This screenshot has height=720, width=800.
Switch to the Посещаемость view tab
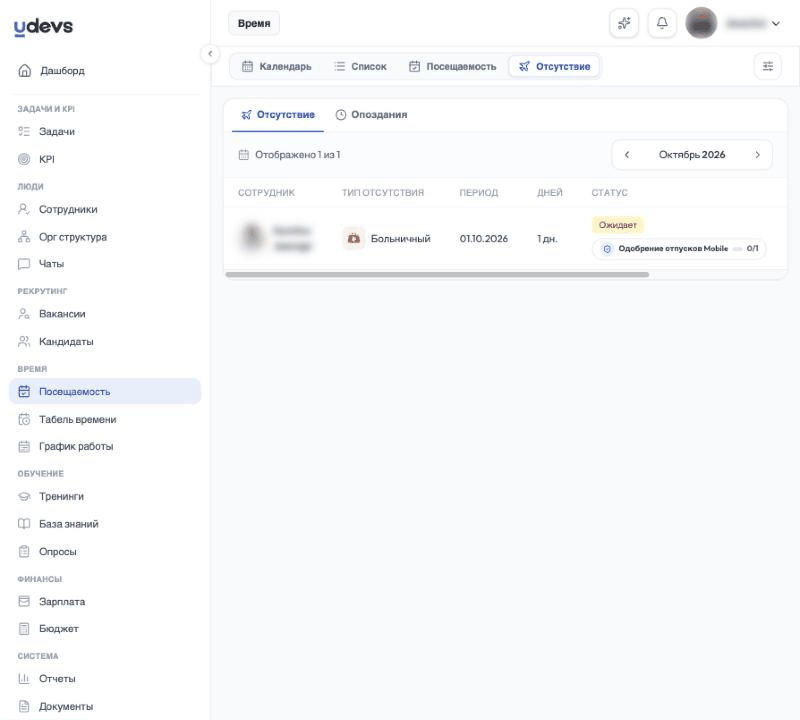click(453, 66)
